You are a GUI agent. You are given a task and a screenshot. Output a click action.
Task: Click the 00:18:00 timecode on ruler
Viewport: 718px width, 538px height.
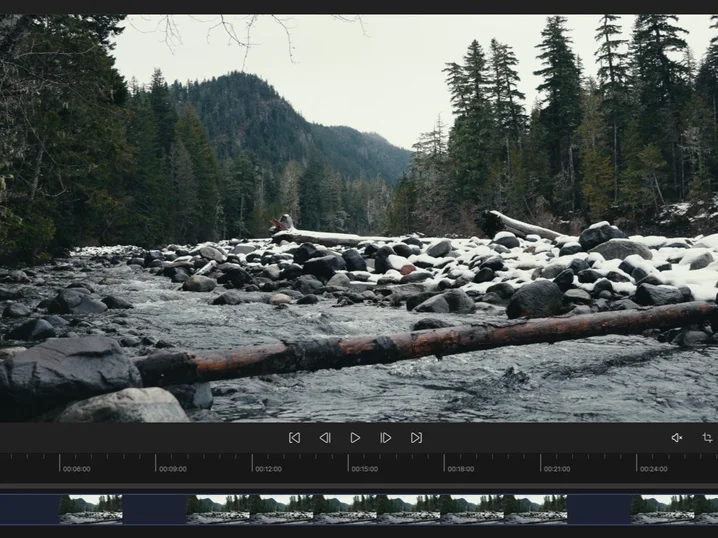point(461,469)
